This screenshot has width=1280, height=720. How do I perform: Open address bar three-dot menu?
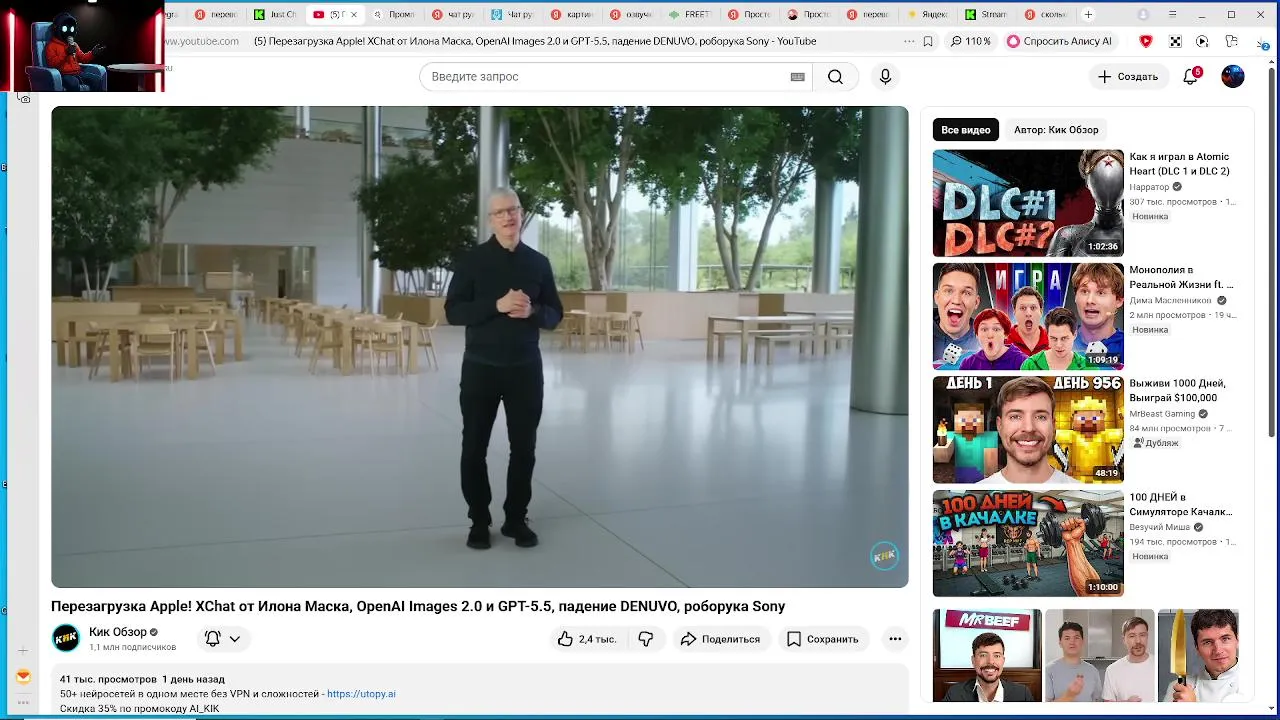[x=908, y=41]
